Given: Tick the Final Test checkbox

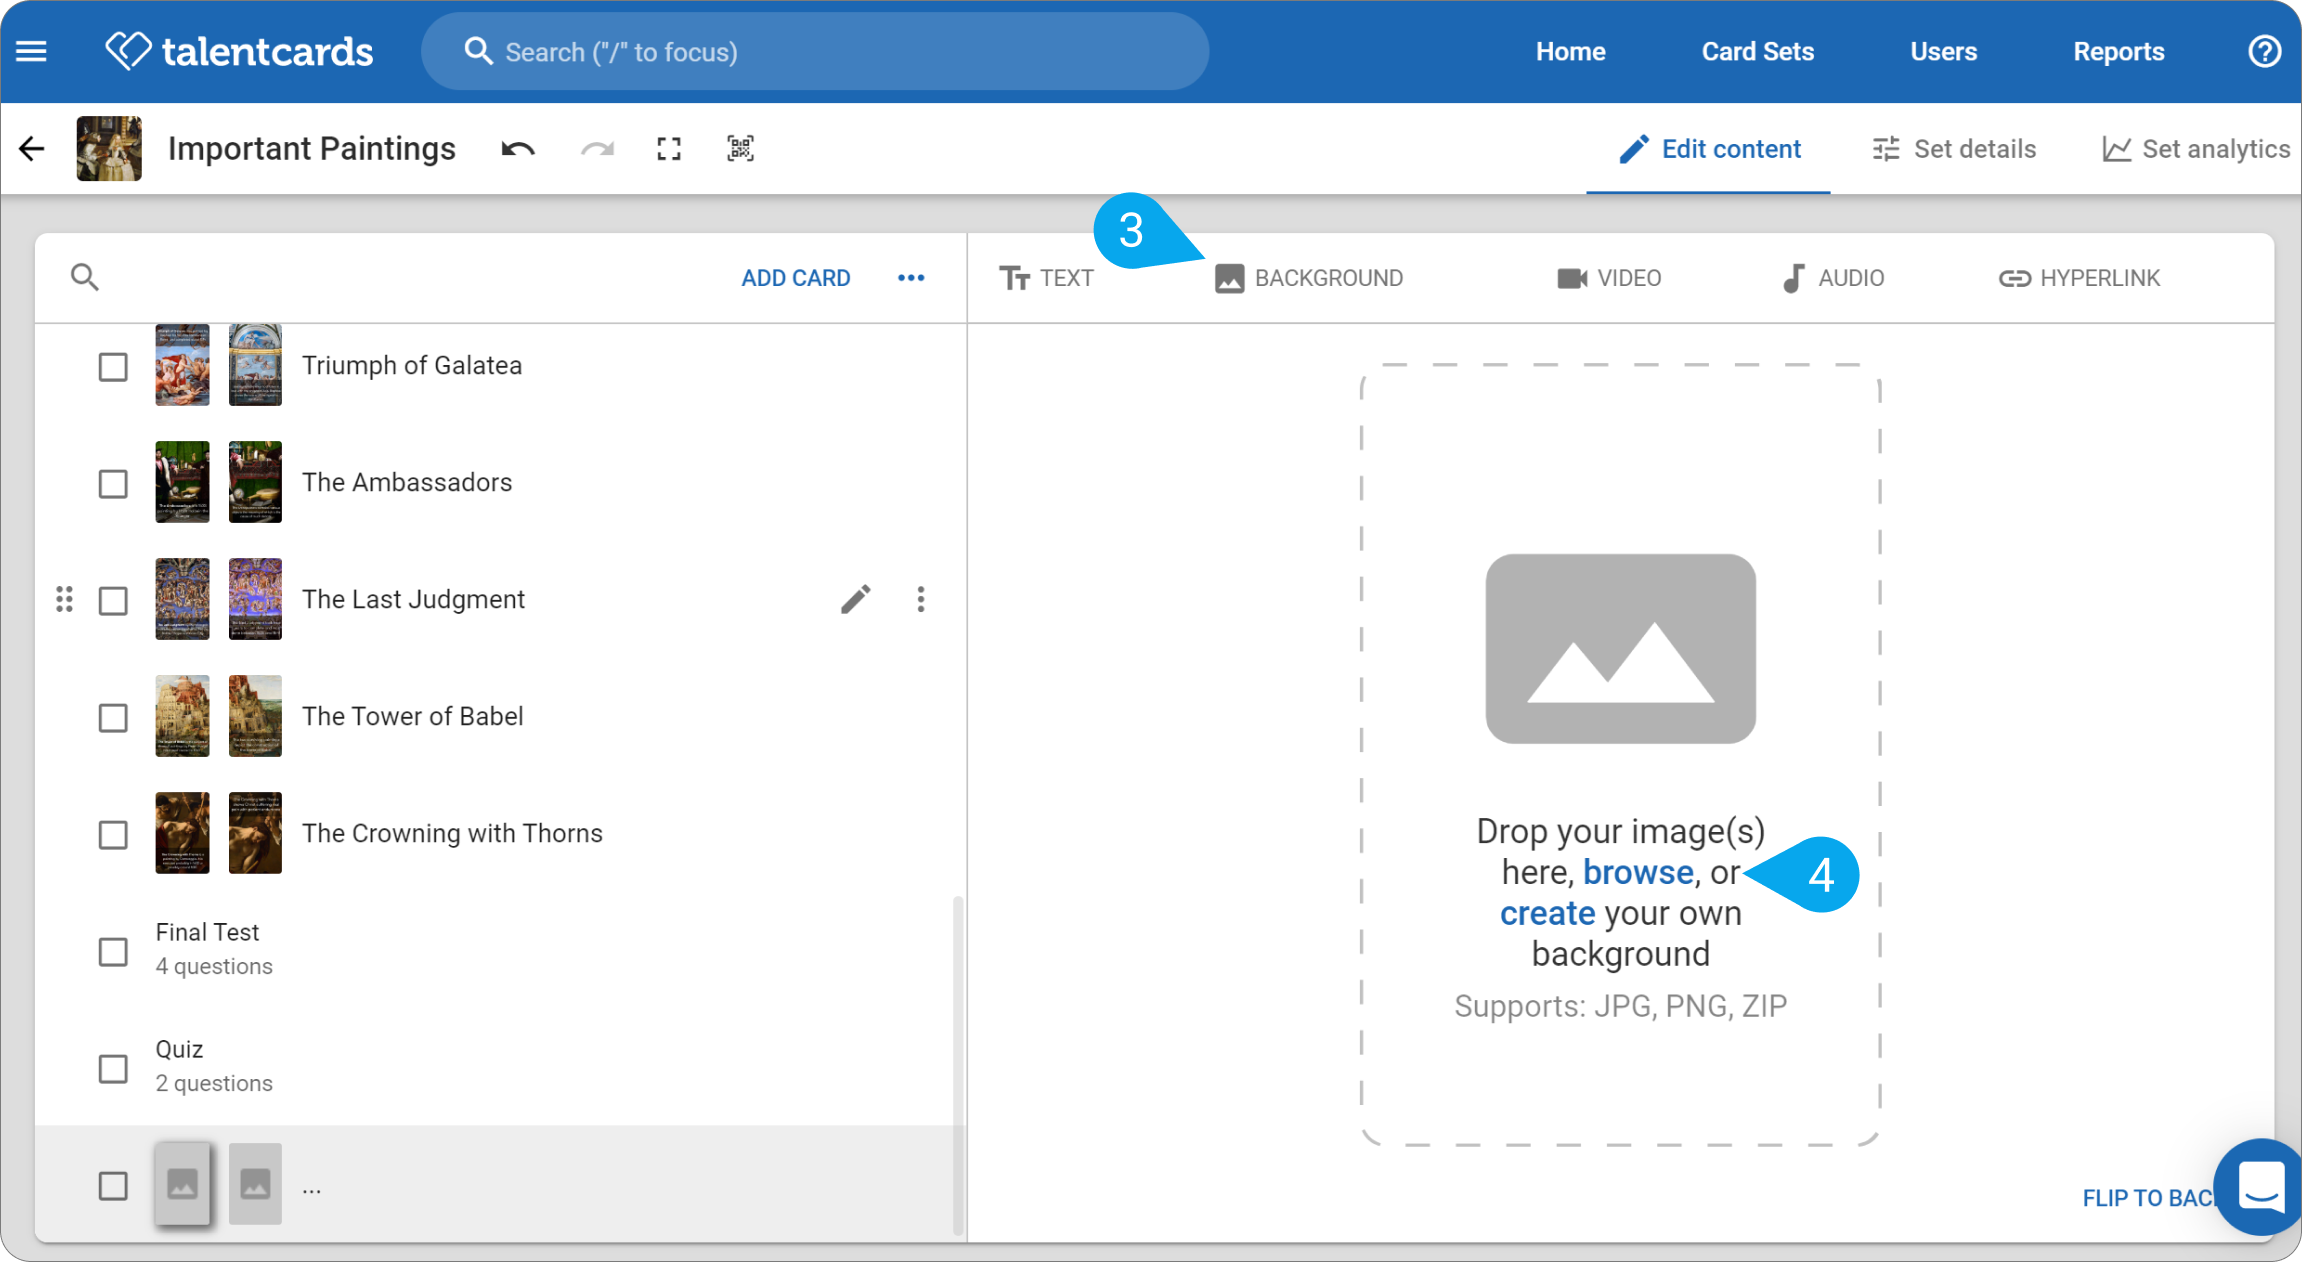Looking at the screenshot, I should [113, 952].
